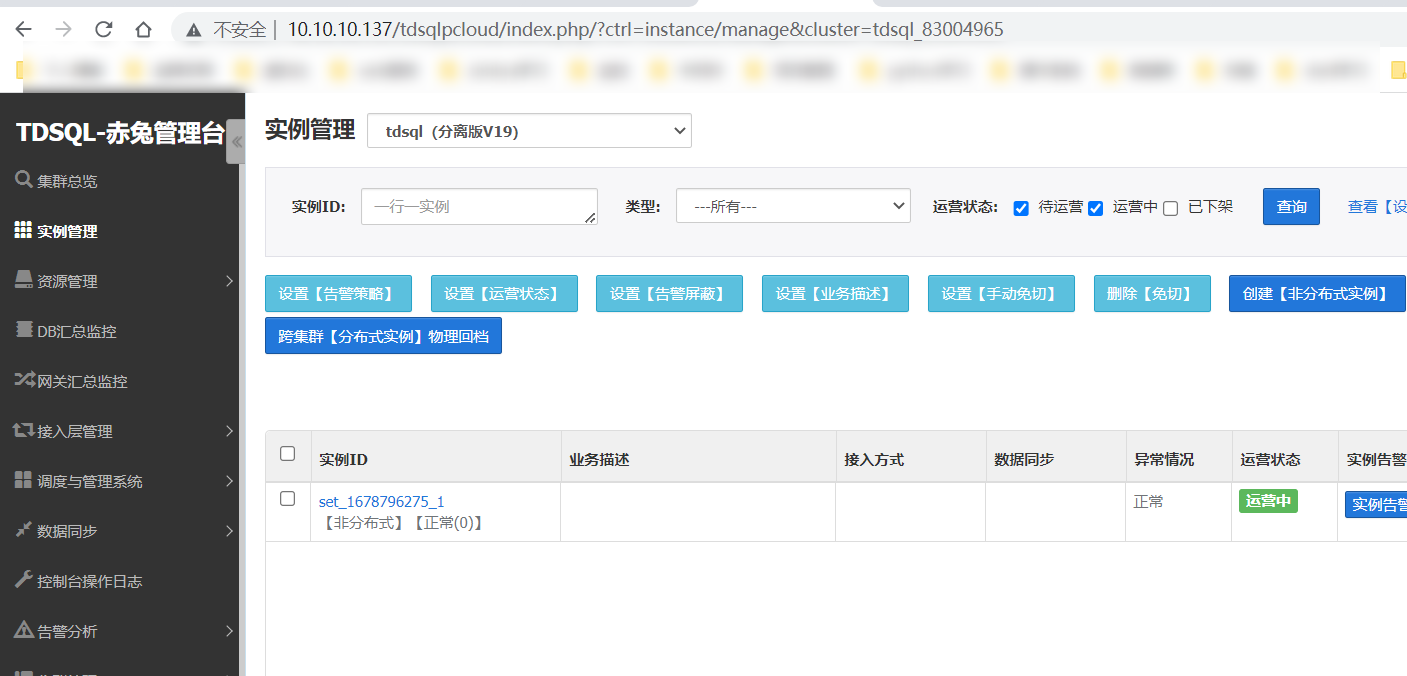Viewport: 1407px width, 676px height.
Task: Click 实例ID column header
Action: (343, 459)
